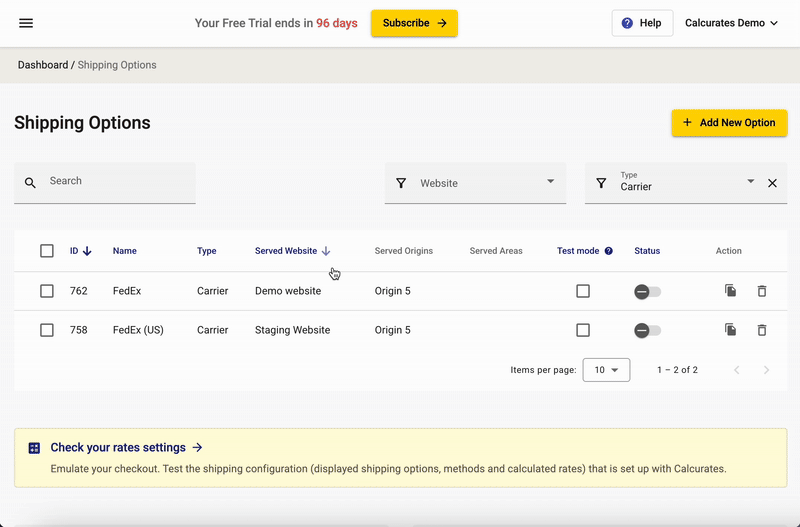This screenshot has width=800, height=527.
Task: Sort by ID using the arrow icon
Action: pyautogui.click(x=87, y=250)
